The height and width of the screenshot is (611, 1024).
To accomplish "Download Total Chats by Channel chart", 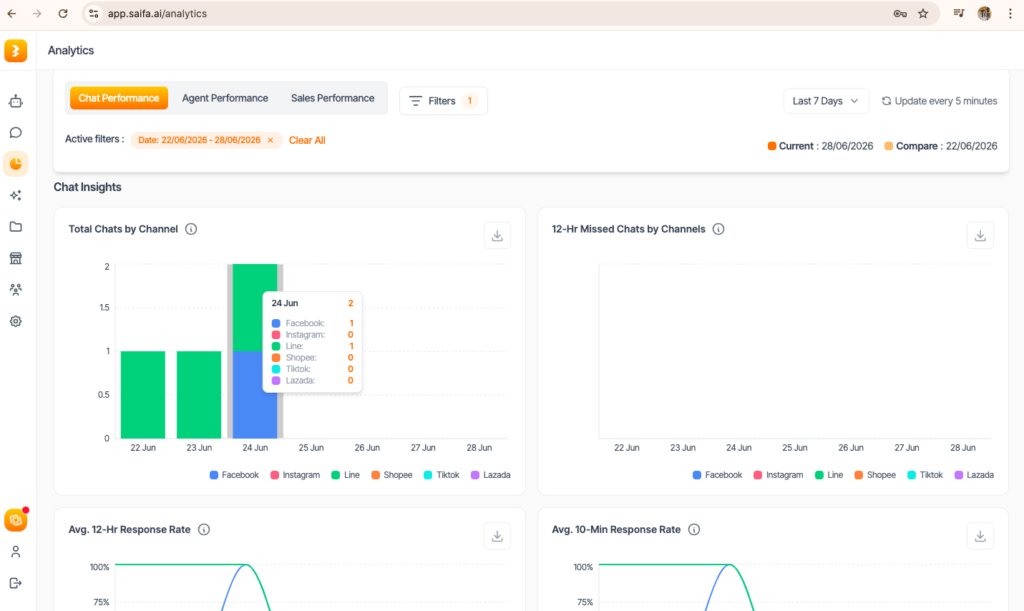I will coord(497,236).
